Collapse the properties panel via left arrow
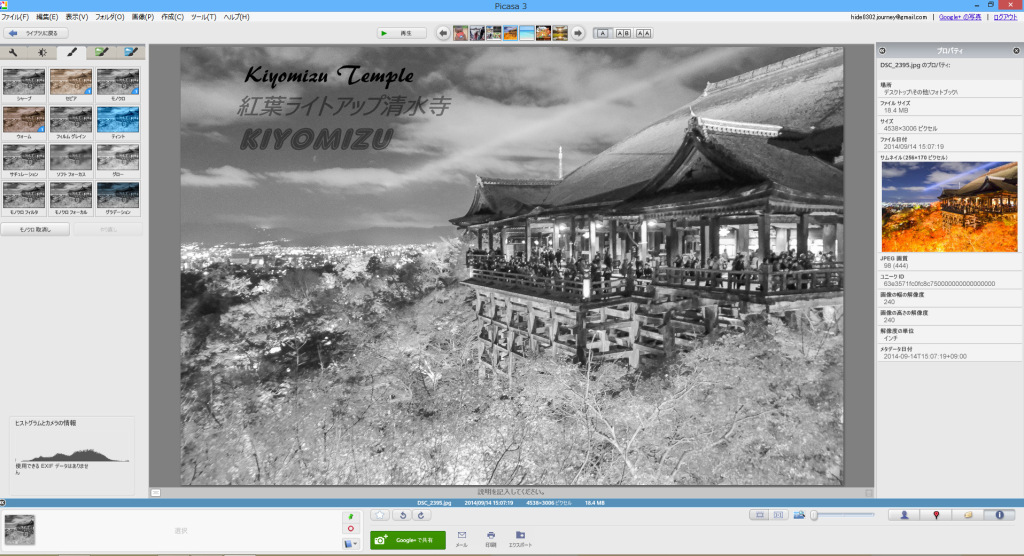This screenshot has width=1024, height=556. point(883,50)
